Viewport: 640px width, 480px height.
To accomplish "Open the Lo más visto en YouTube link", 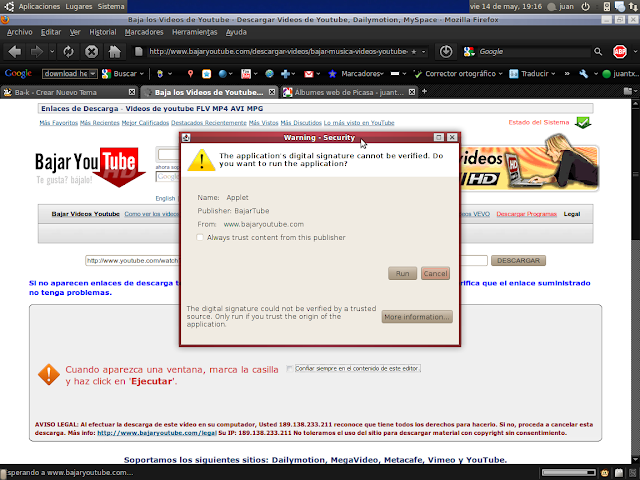I will click(x=359, y=123).
